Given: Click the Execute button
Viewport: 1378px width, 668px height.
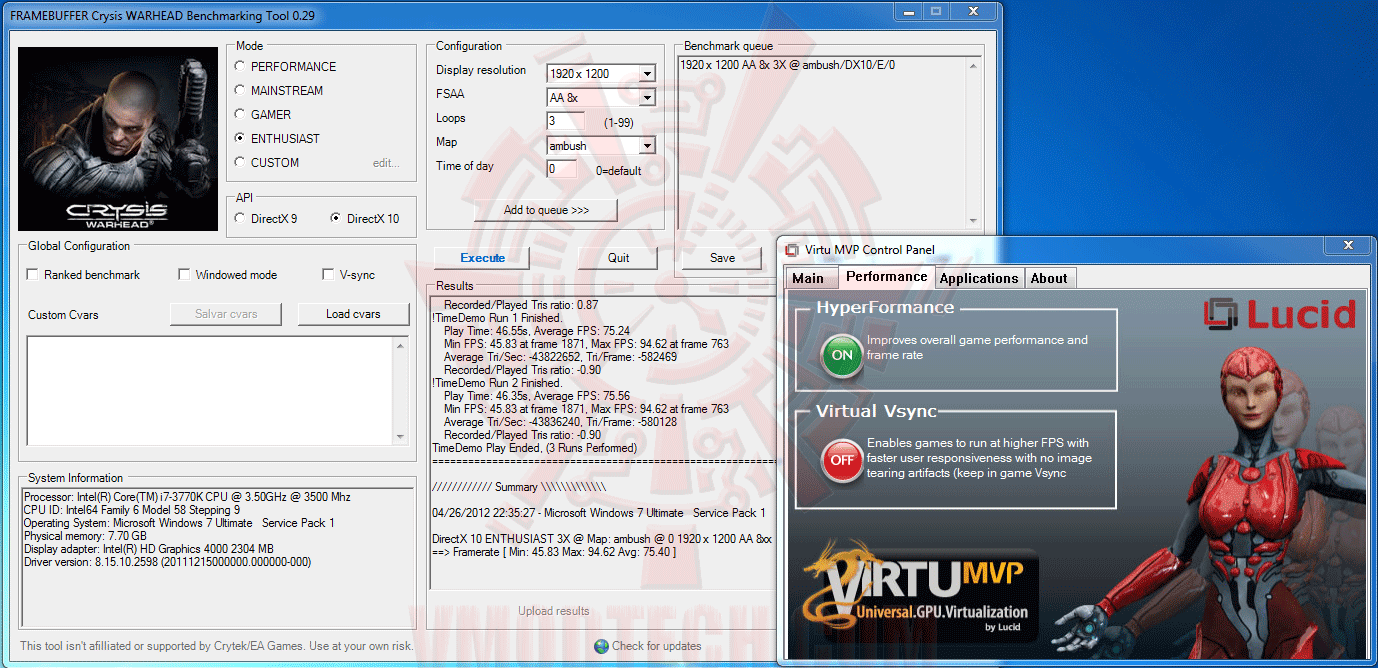Looking at the screenshot, I should pyautogui.click(x=482, y=258).
